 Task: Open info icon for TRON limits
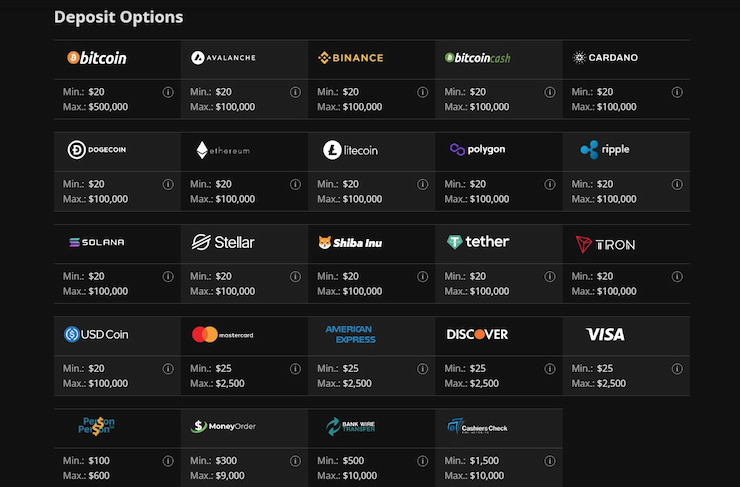point(677,277)
